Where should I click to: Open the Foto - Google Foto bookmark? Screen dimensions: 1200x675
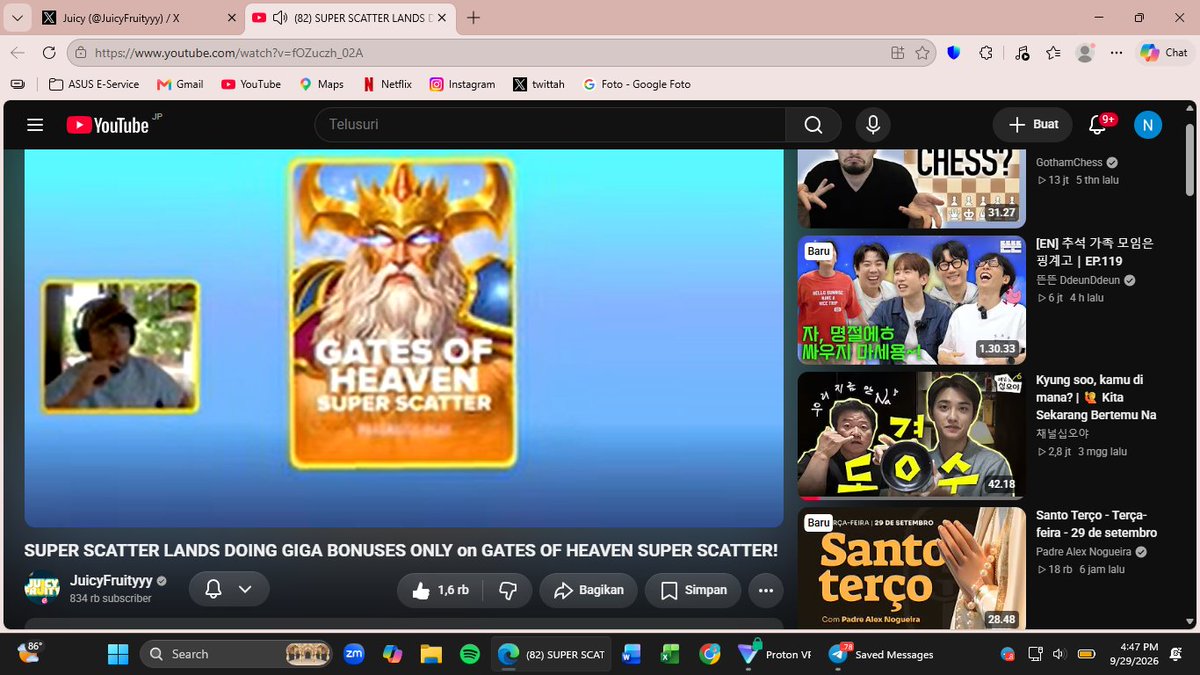(x=637, y=84)
